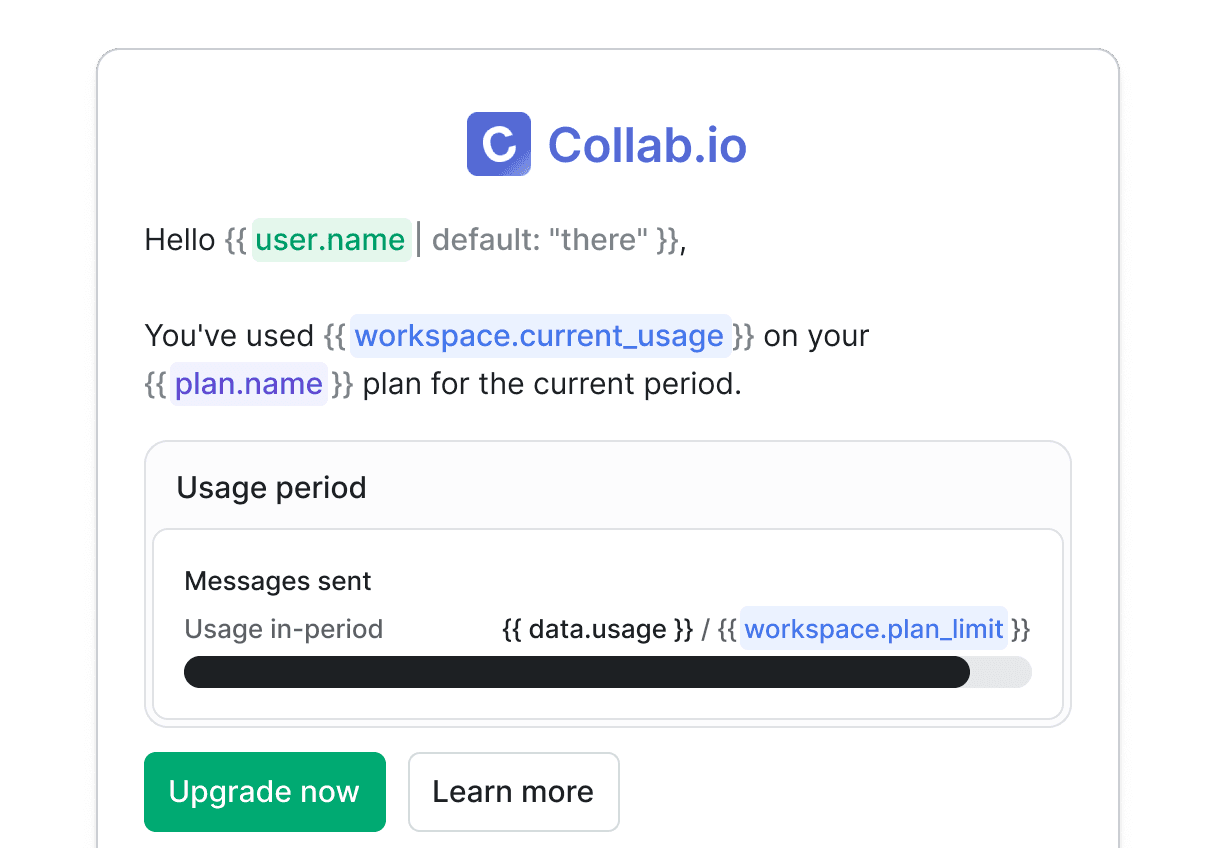Image resolution: width=1216 pixels, height=848 pixels.
Task: Select the plan.name variable chip
Action: point(249,384)
